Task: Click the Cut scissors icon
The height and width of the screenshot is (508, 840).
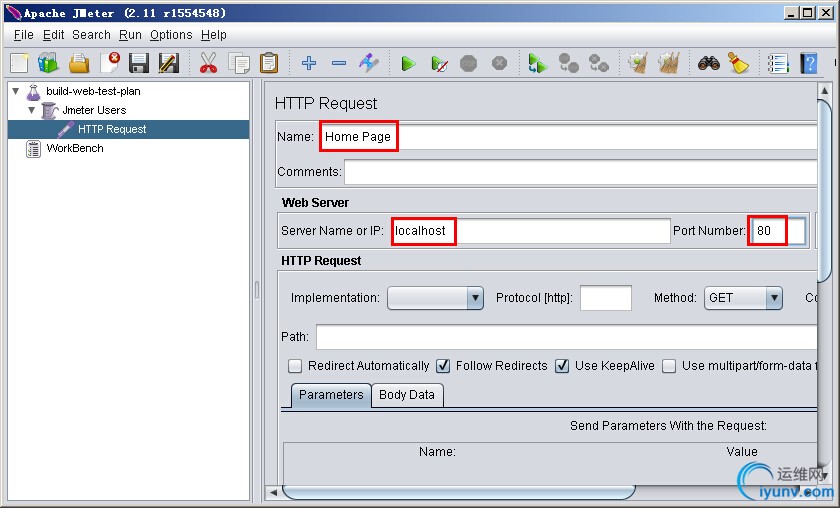Action: [208, 63]
